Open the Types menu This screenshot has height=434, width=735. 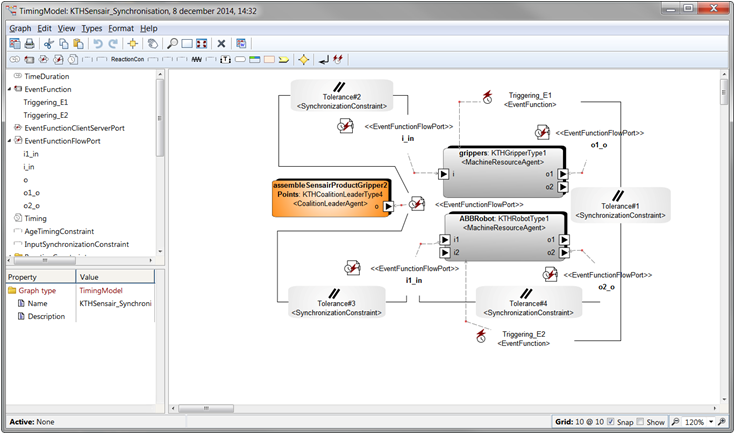coord(91,29)
